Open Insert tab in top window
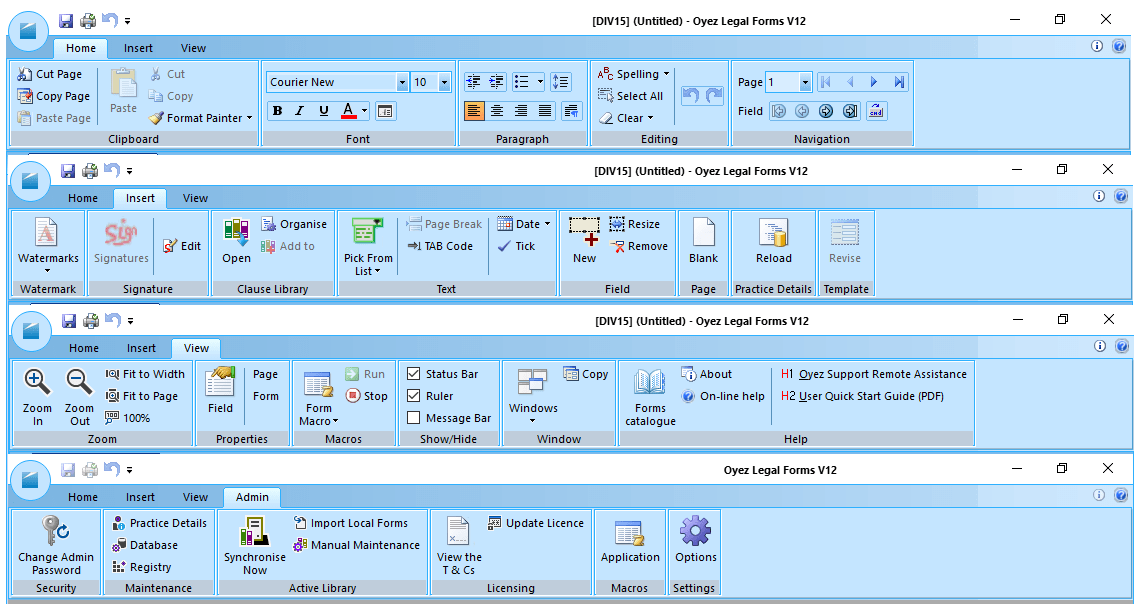Screen dimensions: 1137x604 [x=138, y=48]
